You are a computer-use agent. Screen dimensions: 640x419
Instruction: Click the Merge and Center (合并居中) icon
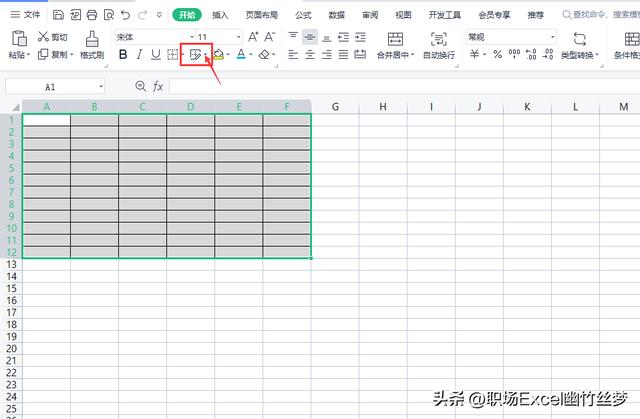pyautogui.click(x=395, y=39)
